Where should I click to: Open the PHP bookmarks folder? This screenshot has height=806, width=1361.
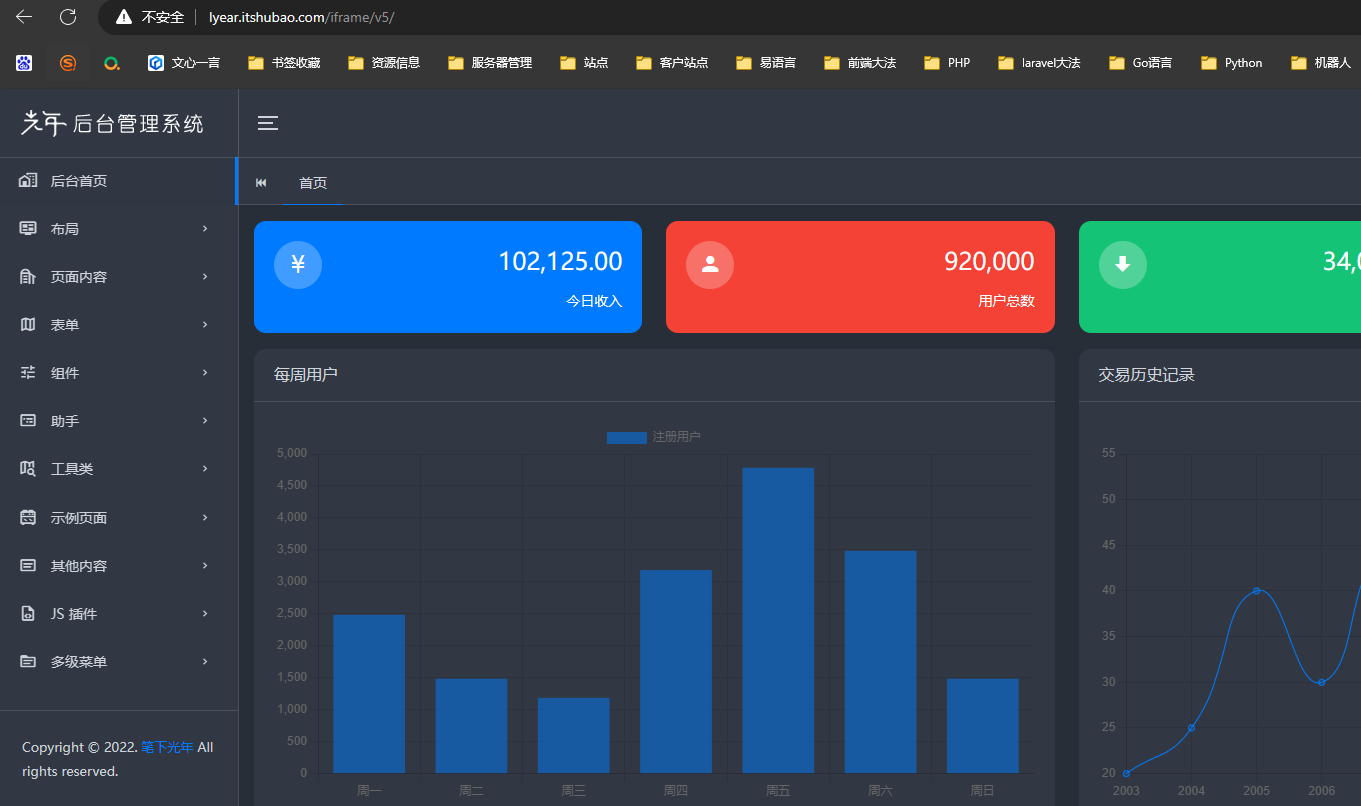click(x=947, y=63)
